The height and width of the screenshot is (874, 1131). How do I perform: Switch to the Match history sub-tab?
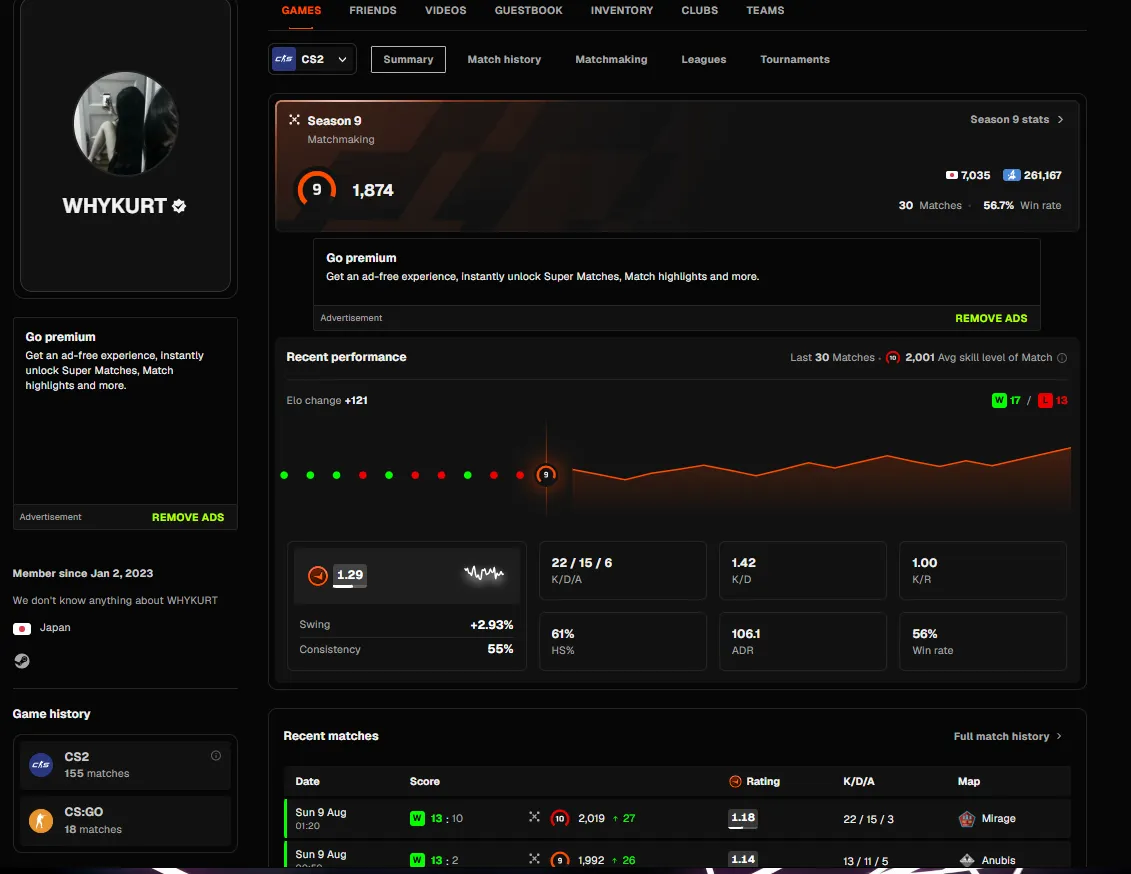[504, 59]
